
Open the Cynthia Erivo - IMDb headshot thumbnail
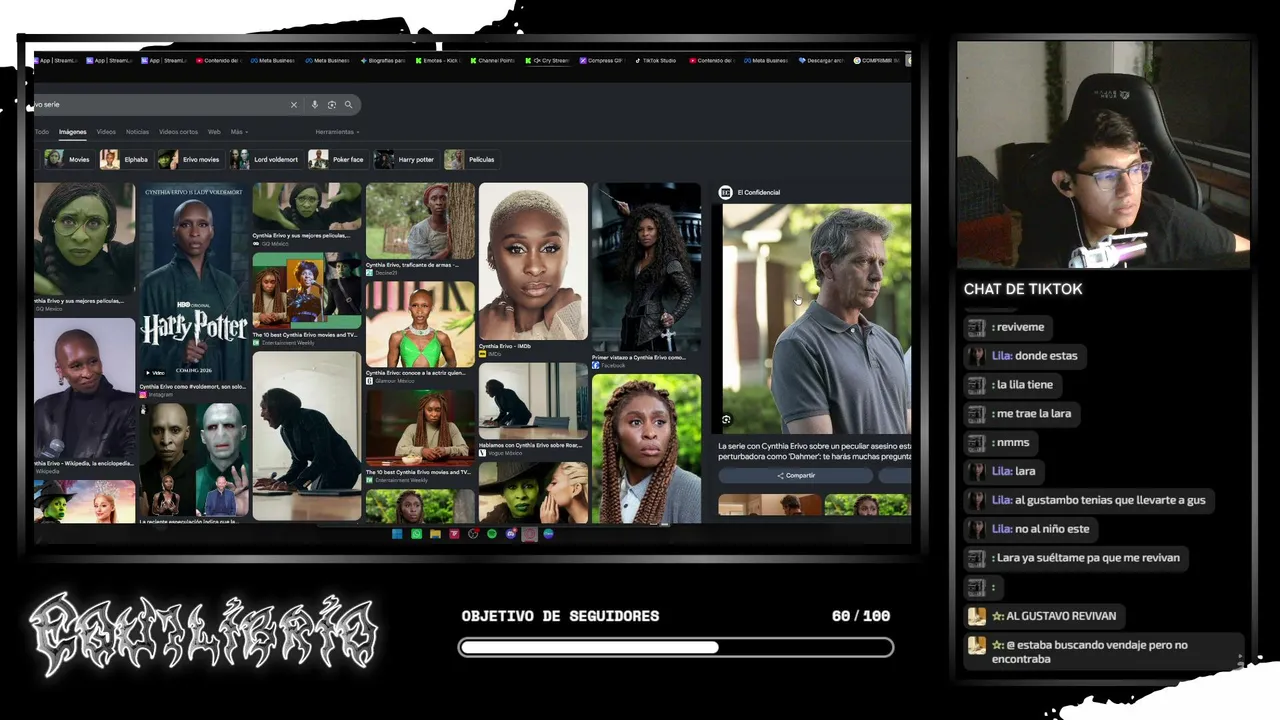tap(533, 262)
